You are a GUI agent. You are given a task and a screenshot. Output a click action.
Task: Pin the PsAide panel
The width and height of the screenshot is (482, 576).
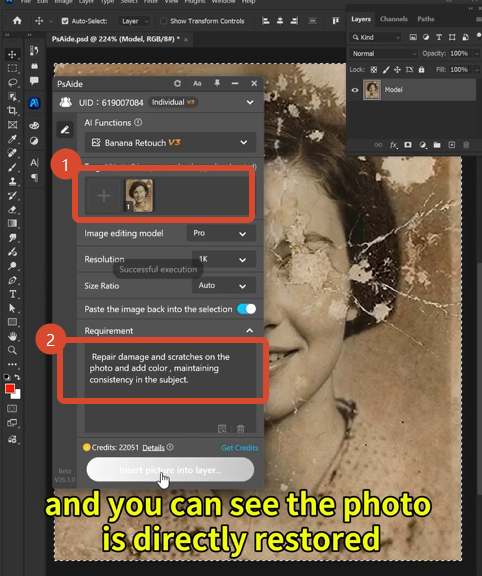[x=217, y=83]
